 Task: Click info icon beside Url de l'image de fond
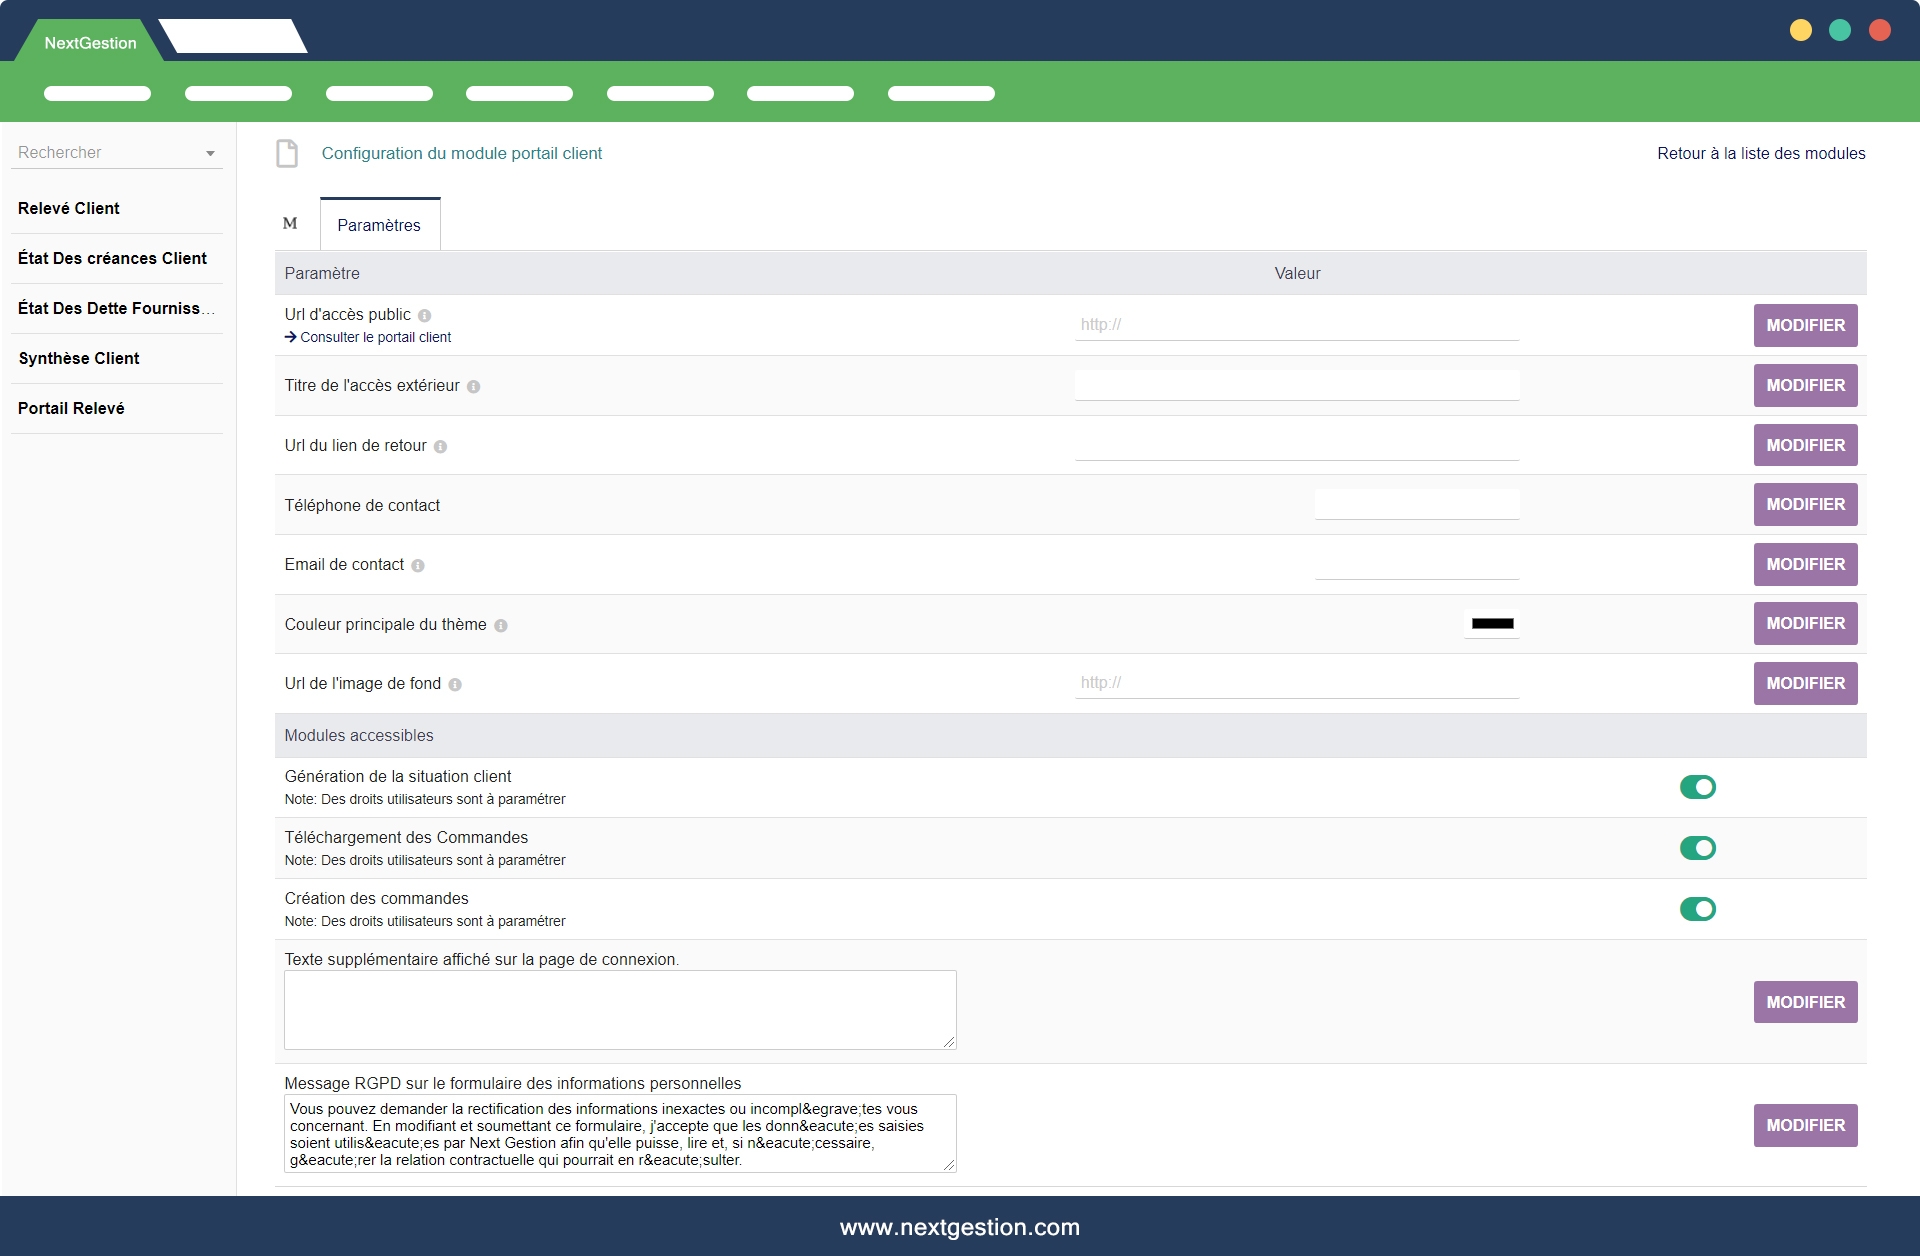(455, 685)
